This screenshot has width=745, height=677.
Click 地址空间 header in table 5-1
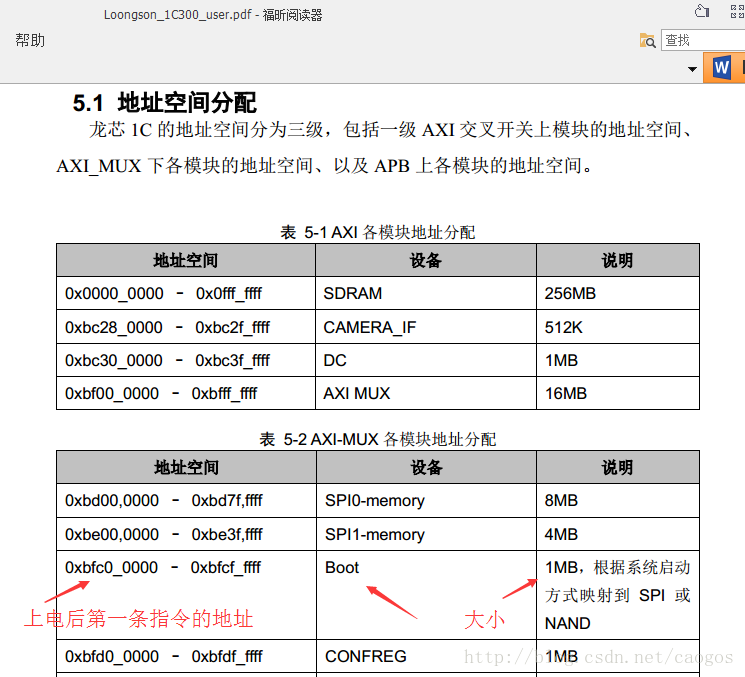(186, 260)
